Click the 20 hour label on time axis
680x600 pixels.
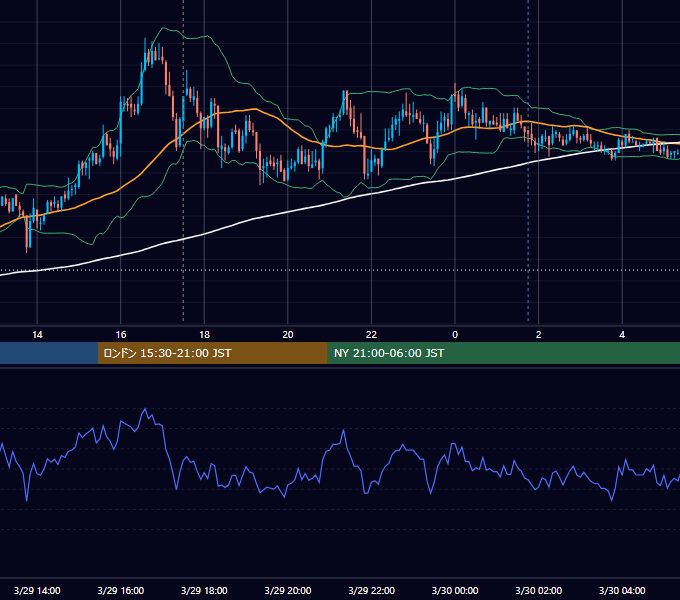coord(288,335)
